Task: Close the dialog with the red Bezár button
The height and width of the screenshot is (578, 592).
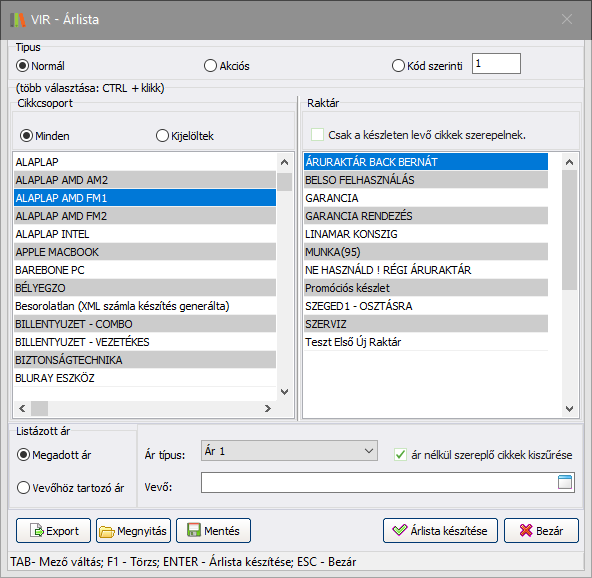Action: pyautogui.click(x=541, y=530)
